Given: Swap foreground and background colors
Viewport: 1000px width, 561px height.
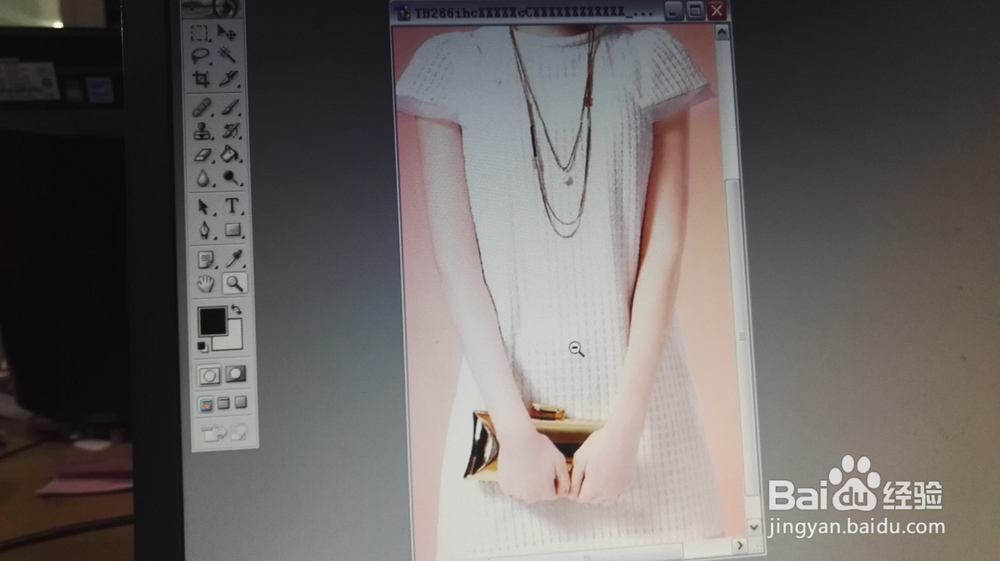Looking at the screenshot, I should pos(237,309).
